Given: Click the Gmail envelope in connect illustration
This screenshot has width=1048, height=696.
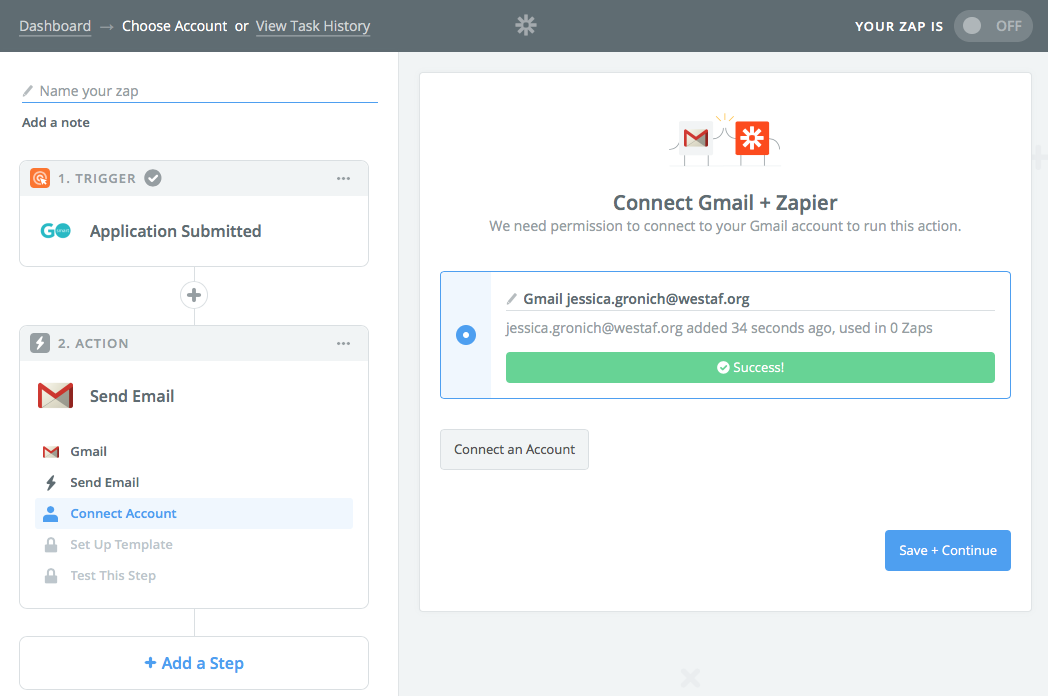Looking at the screenshot, I should point(696,138).
